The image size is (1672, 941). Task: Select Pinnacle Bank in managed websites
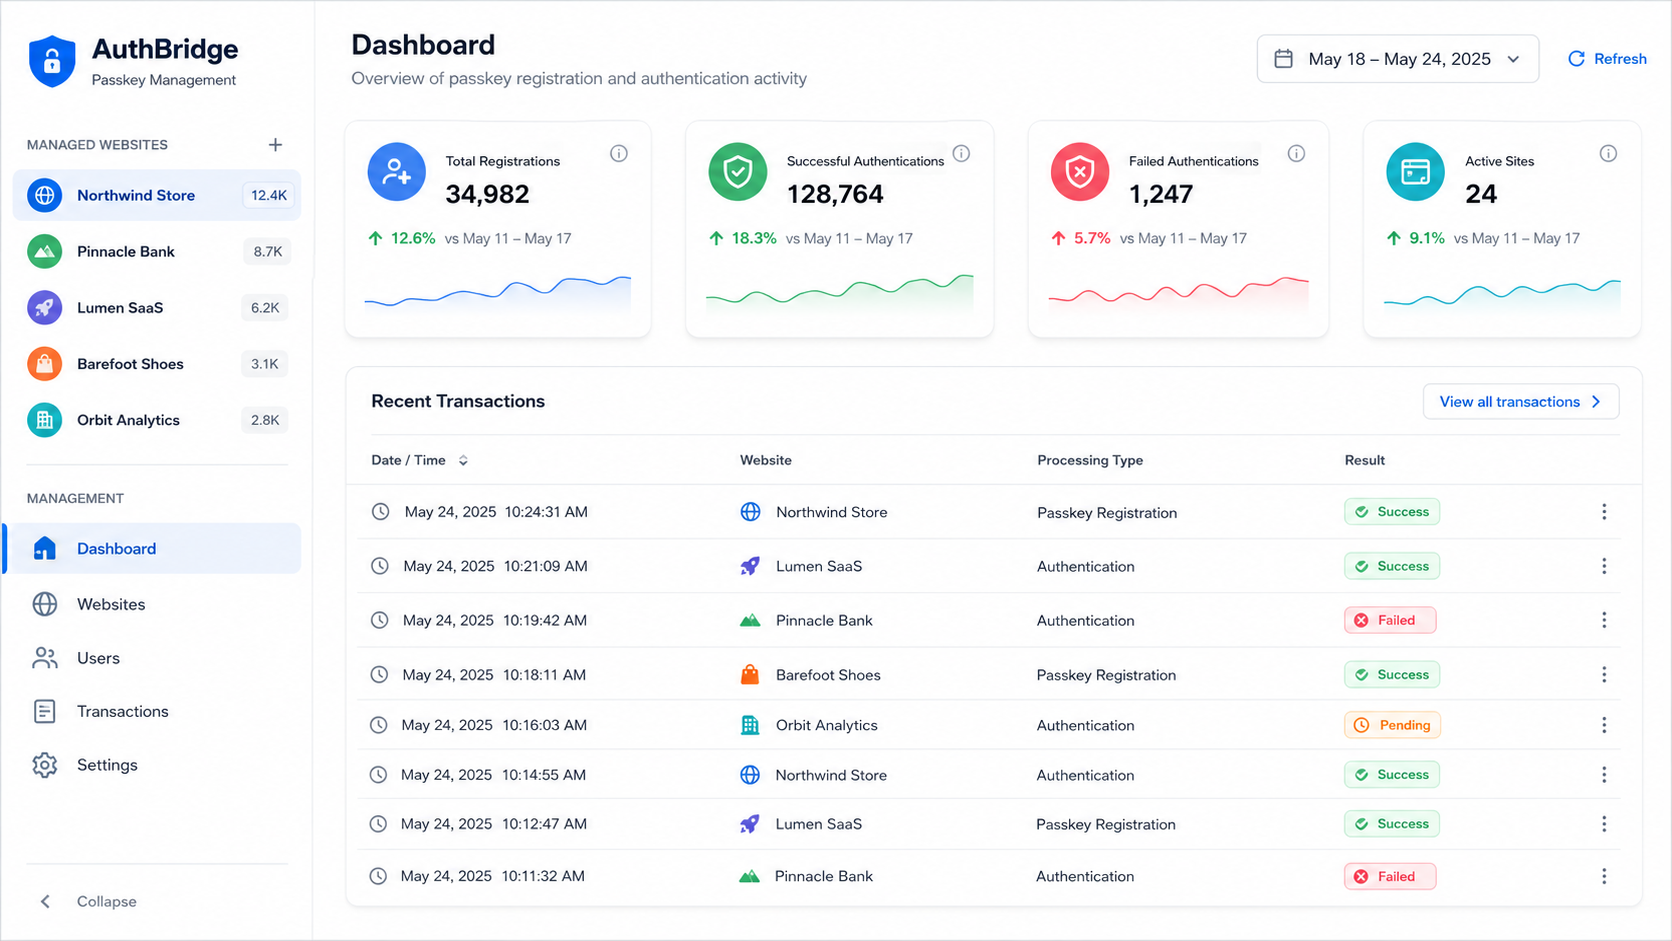[157, 252]
